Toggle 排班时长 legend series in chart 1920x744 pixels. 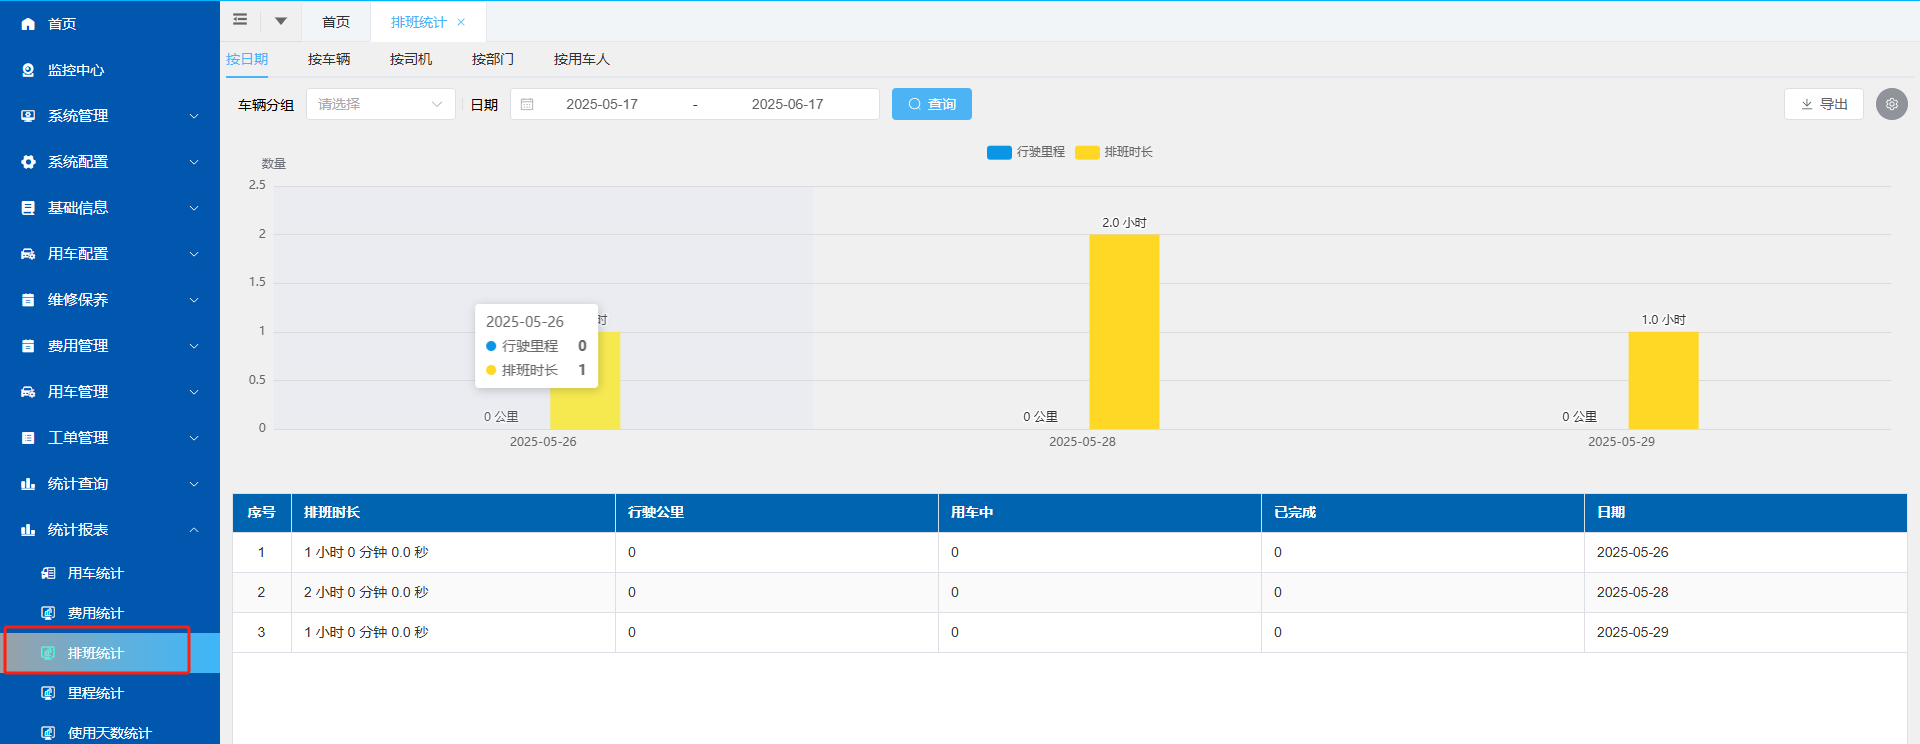1114,152
